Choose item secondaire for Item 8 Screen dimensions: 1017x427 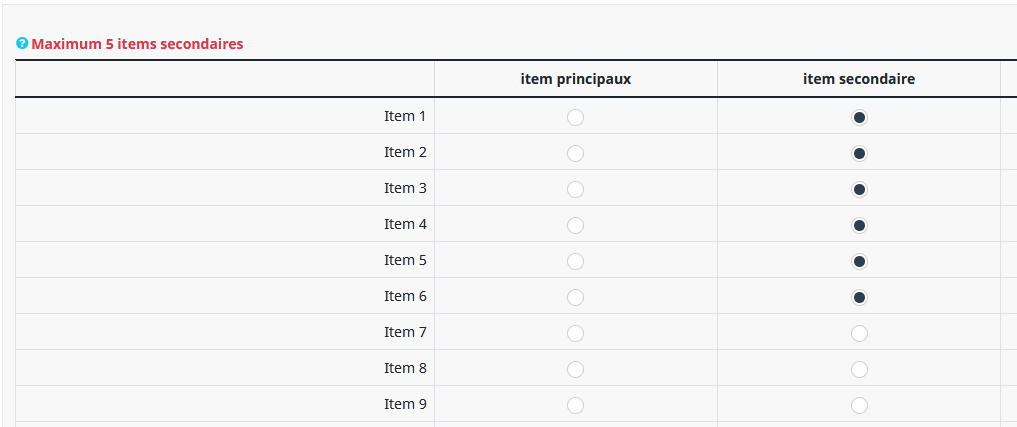coord(859,369)
